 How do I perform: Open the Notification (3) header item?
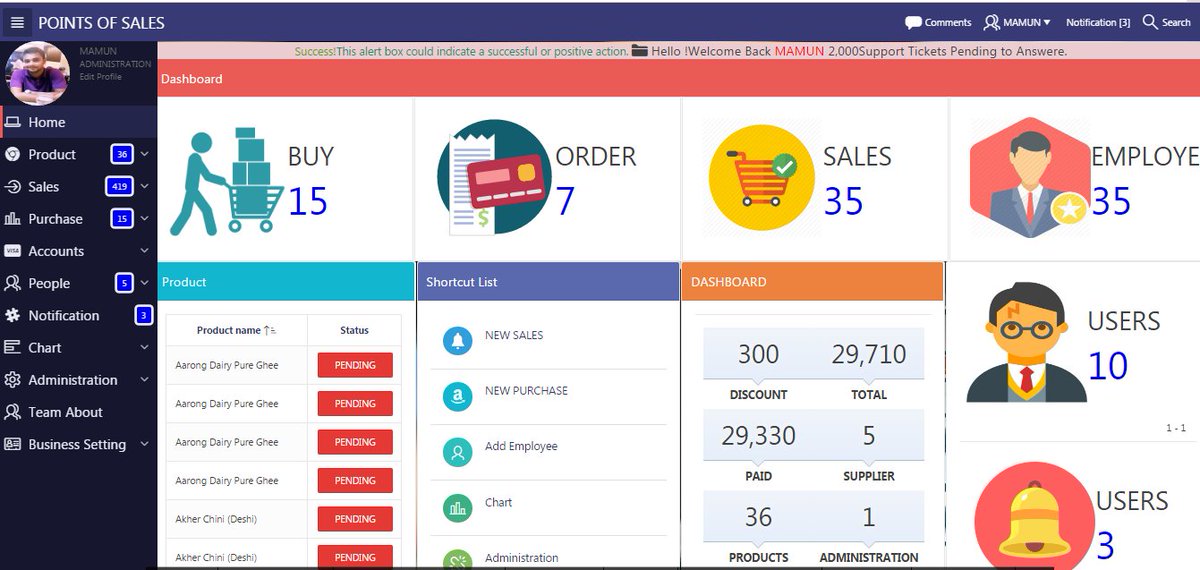click(1098, 22)
